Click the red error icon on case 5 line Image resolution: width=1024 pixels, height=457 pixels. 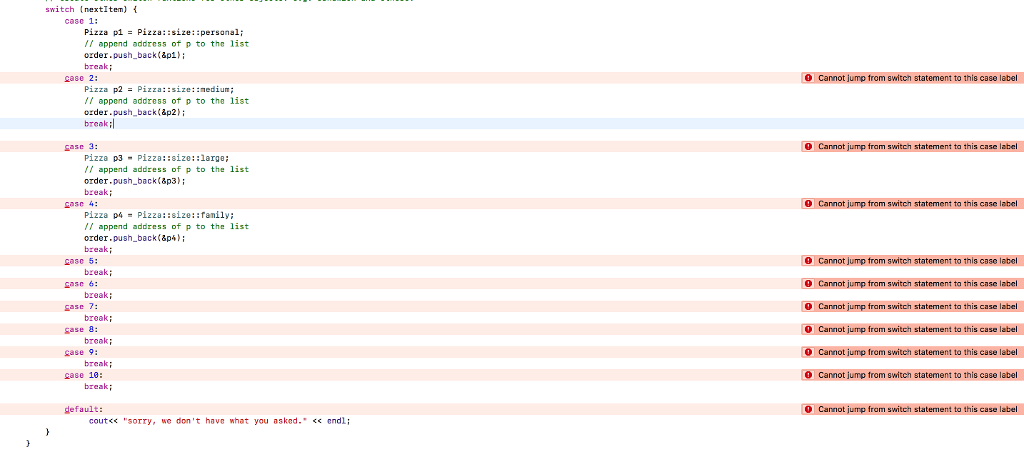point(808,260)
